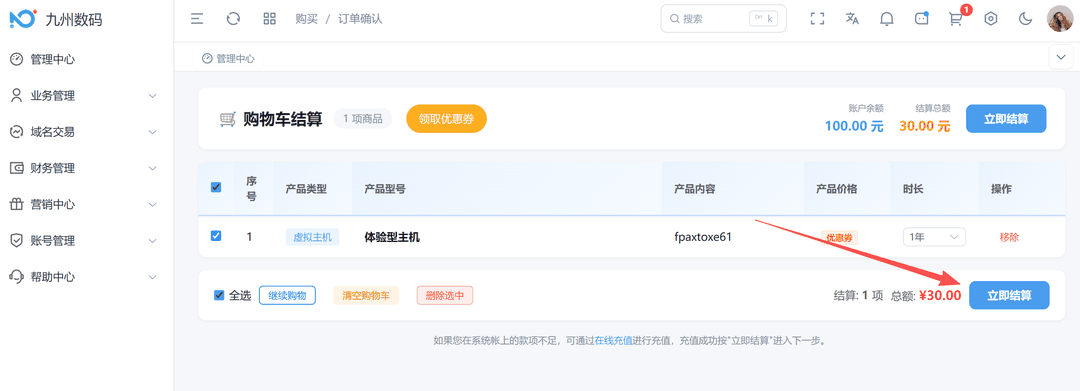Viewport: 1080px width, 391px height.
Task: Click the 财务管理 wallet icon
Action: 17,168
